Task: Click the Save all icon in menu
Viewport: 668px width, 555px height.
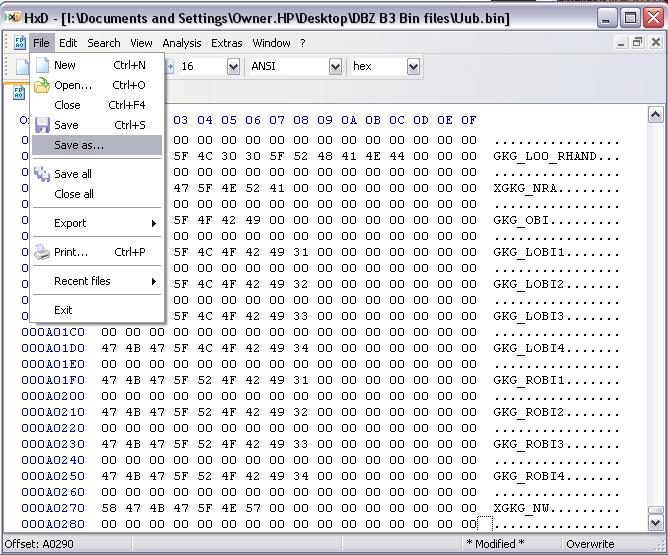Action: click(42, 174)
